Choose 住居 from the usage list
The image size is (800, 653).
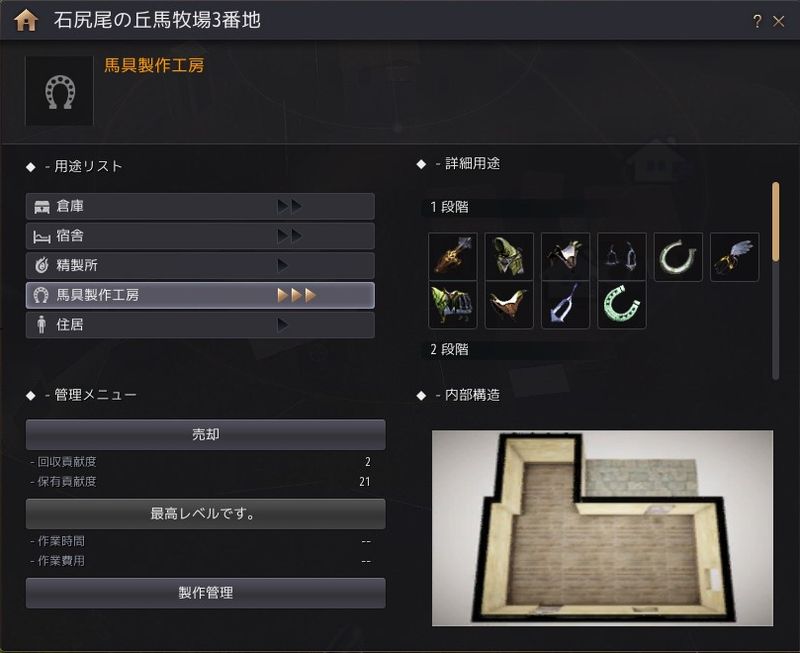200,324
